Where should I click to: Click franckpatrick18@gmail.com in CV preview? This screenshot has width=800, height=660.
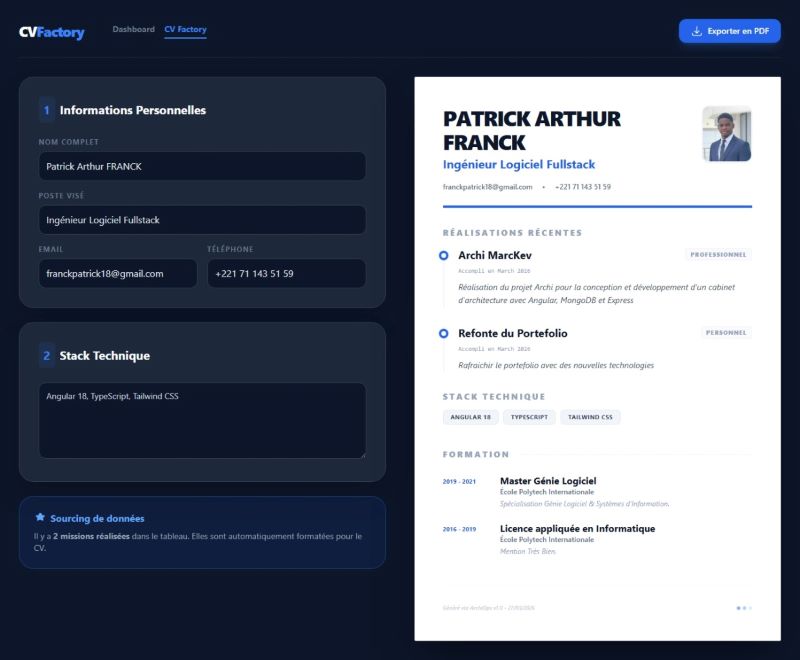[x=487, y=187]
